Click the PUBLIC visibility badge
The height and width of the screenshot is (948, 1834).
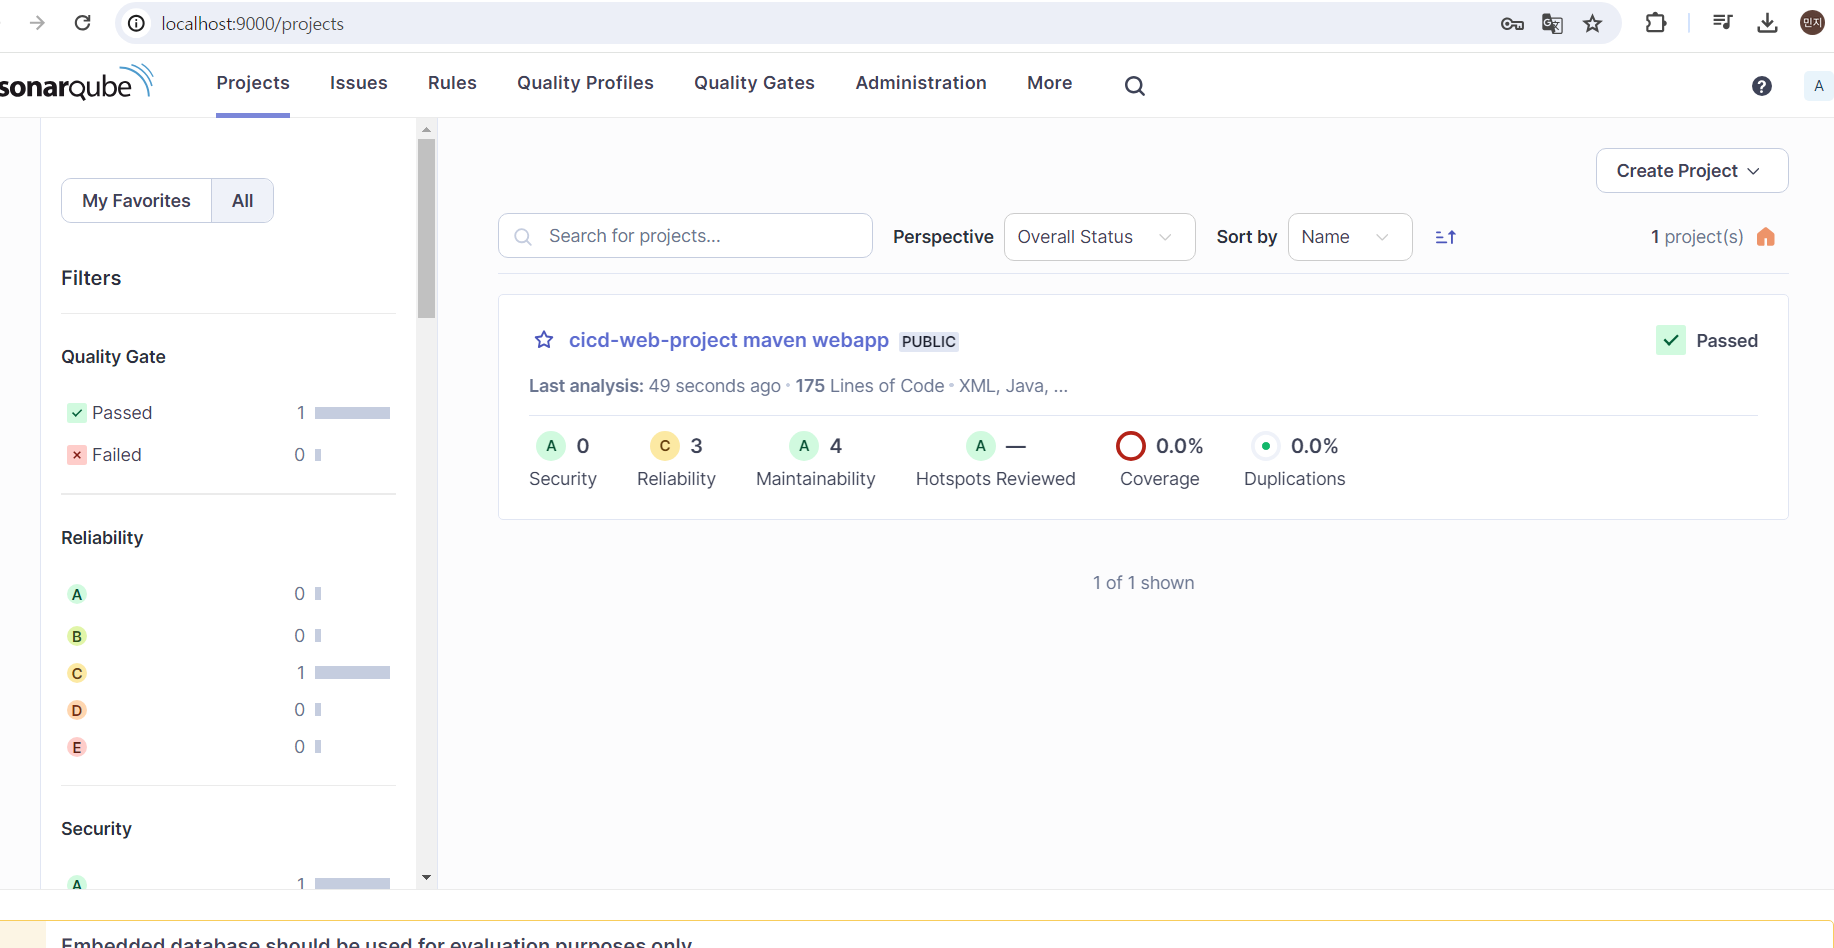[x=929, y=341]
